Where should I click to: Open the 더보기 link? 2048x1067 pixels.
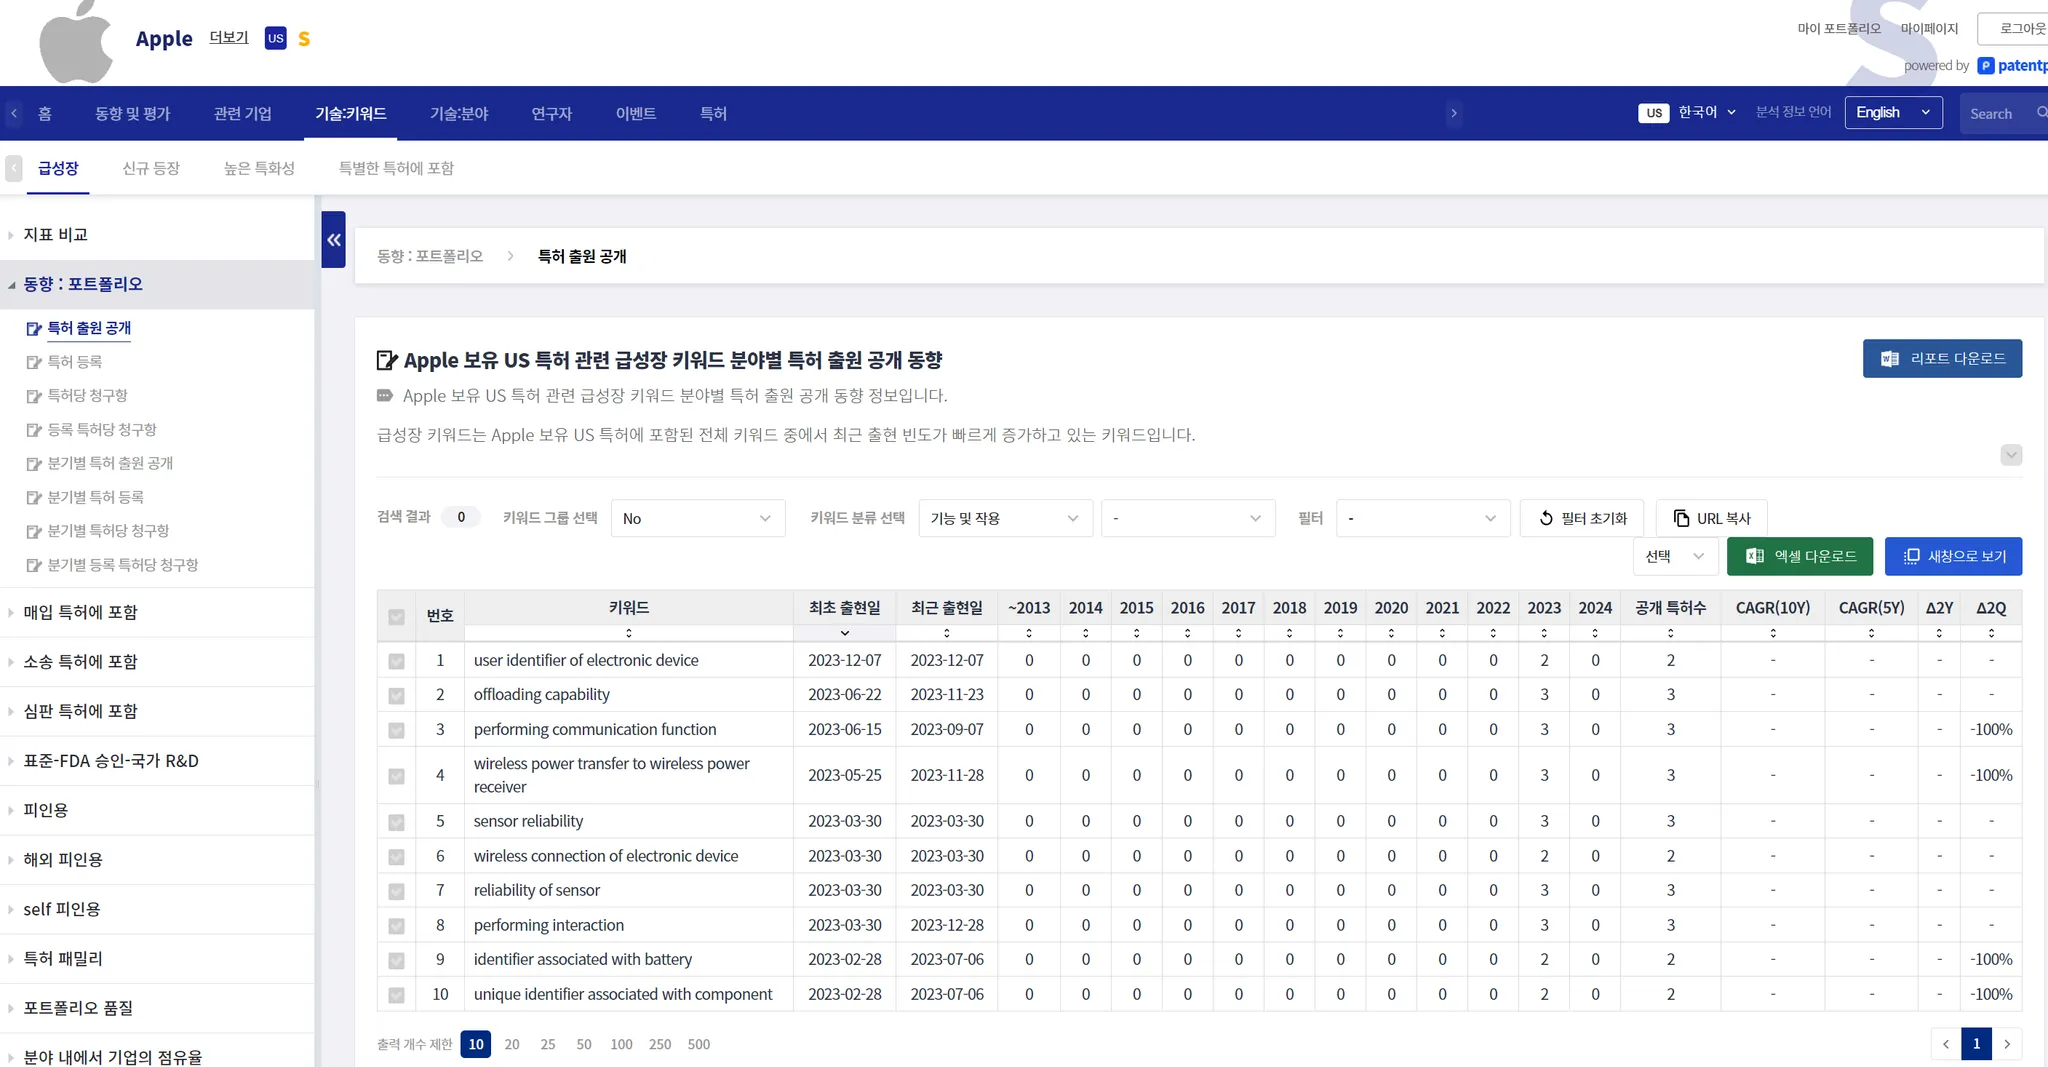pos(229,37)
